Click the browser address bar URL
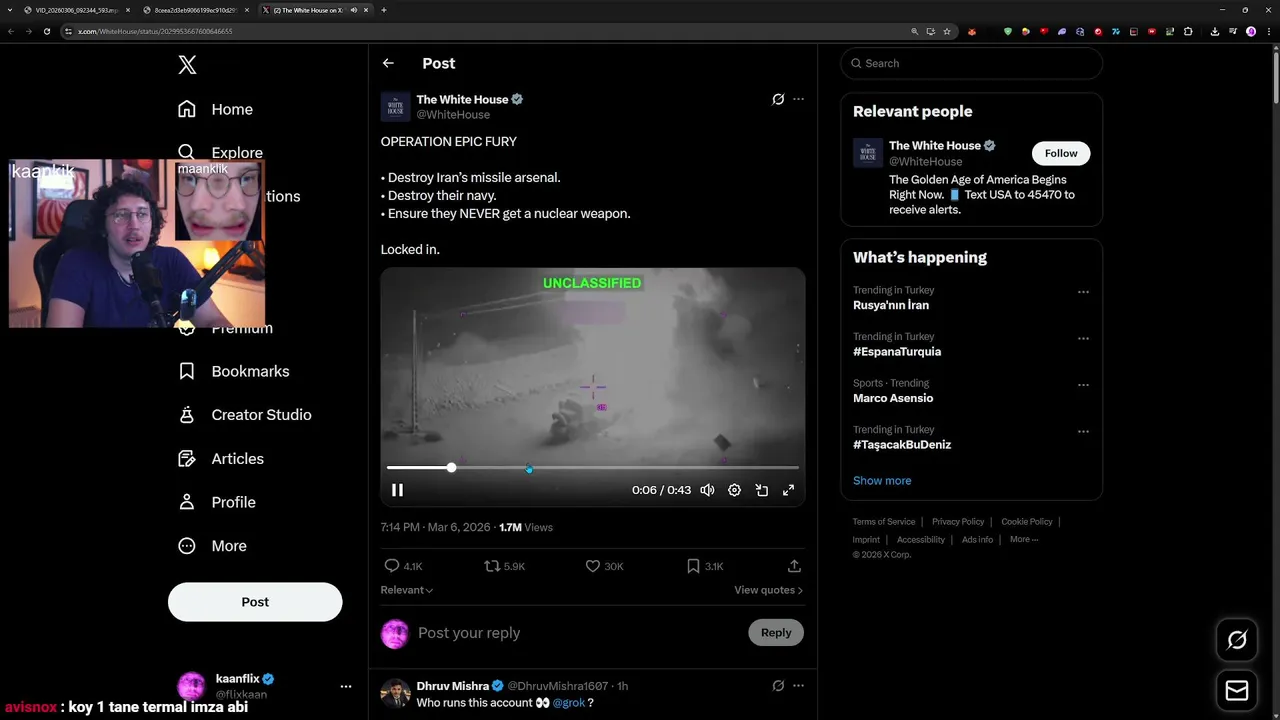1280x720 pixels. [155, 31]
